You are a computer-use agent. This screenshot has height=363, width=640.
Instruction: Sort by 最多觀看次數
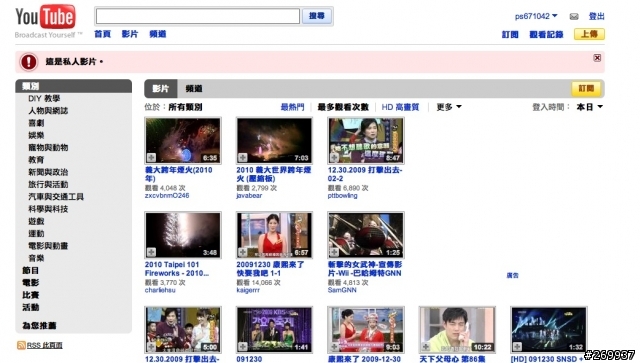tap(343, 107)
